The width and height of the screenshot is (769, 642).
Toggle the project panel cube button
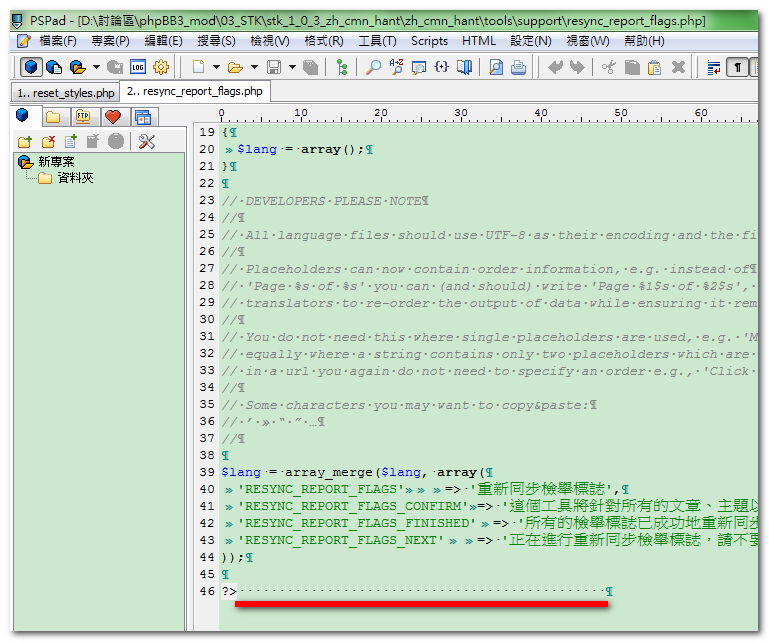(x=32, y=67)
